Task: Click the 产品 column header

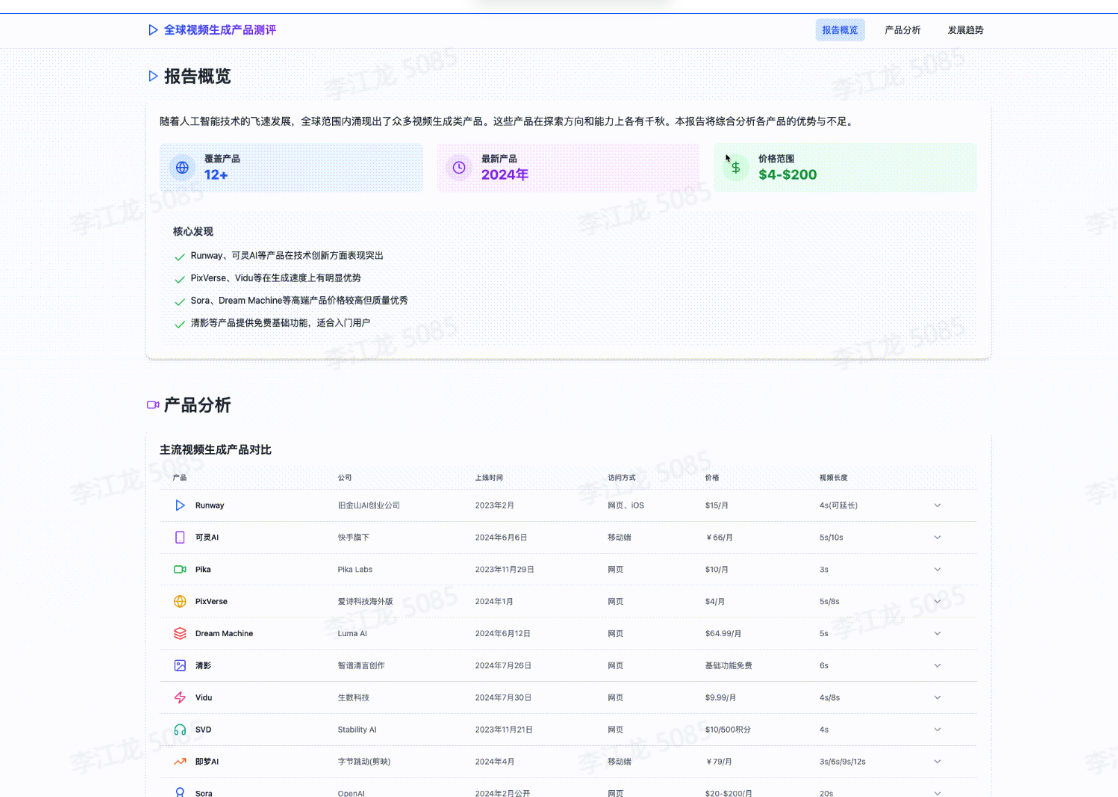Action: tap(180, 478)
